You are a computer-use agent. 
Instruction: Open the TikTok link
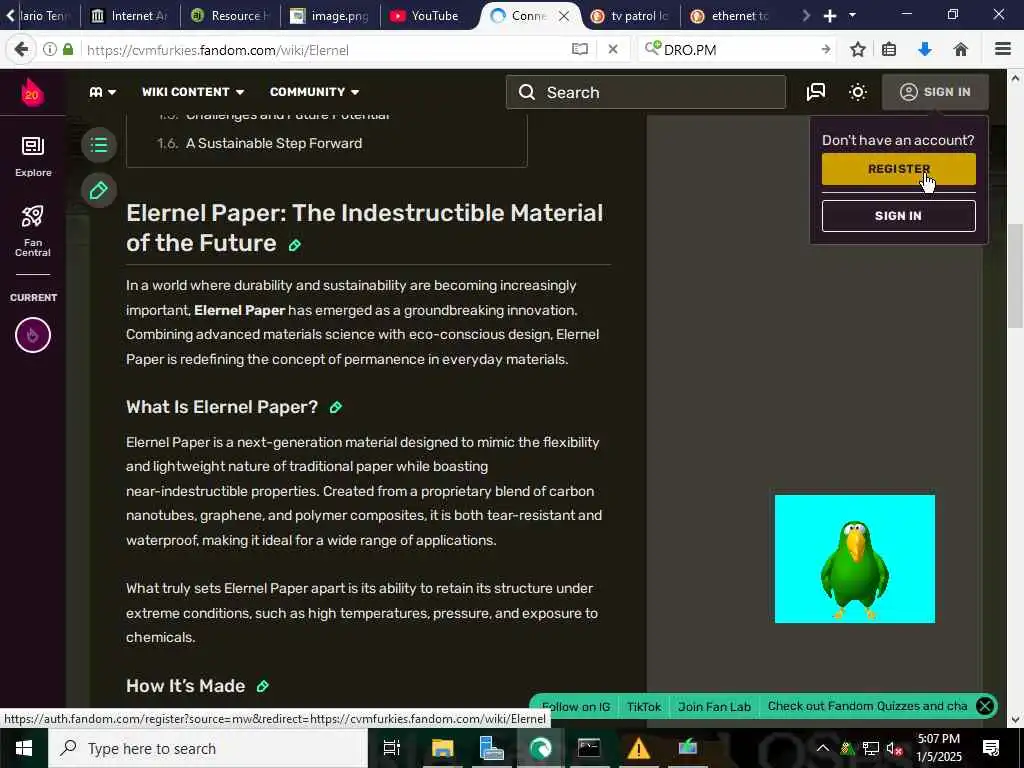(644, 707)
